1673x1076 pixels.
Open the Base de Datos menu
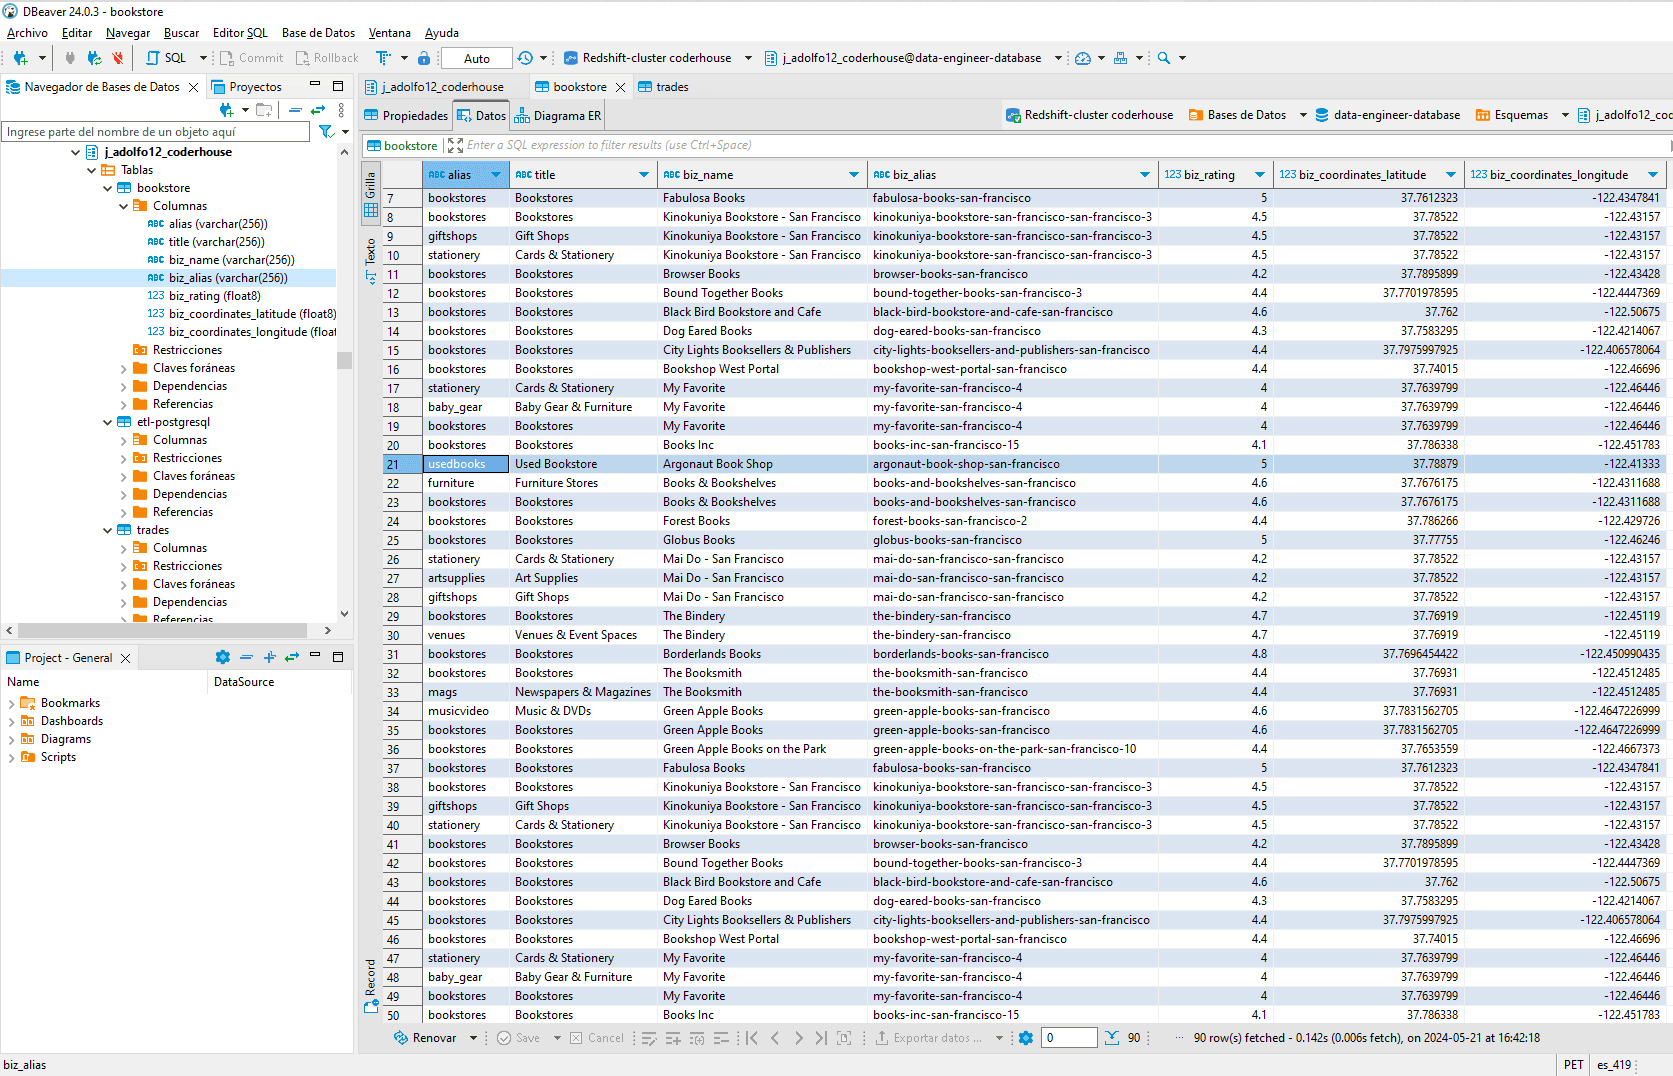318,33
